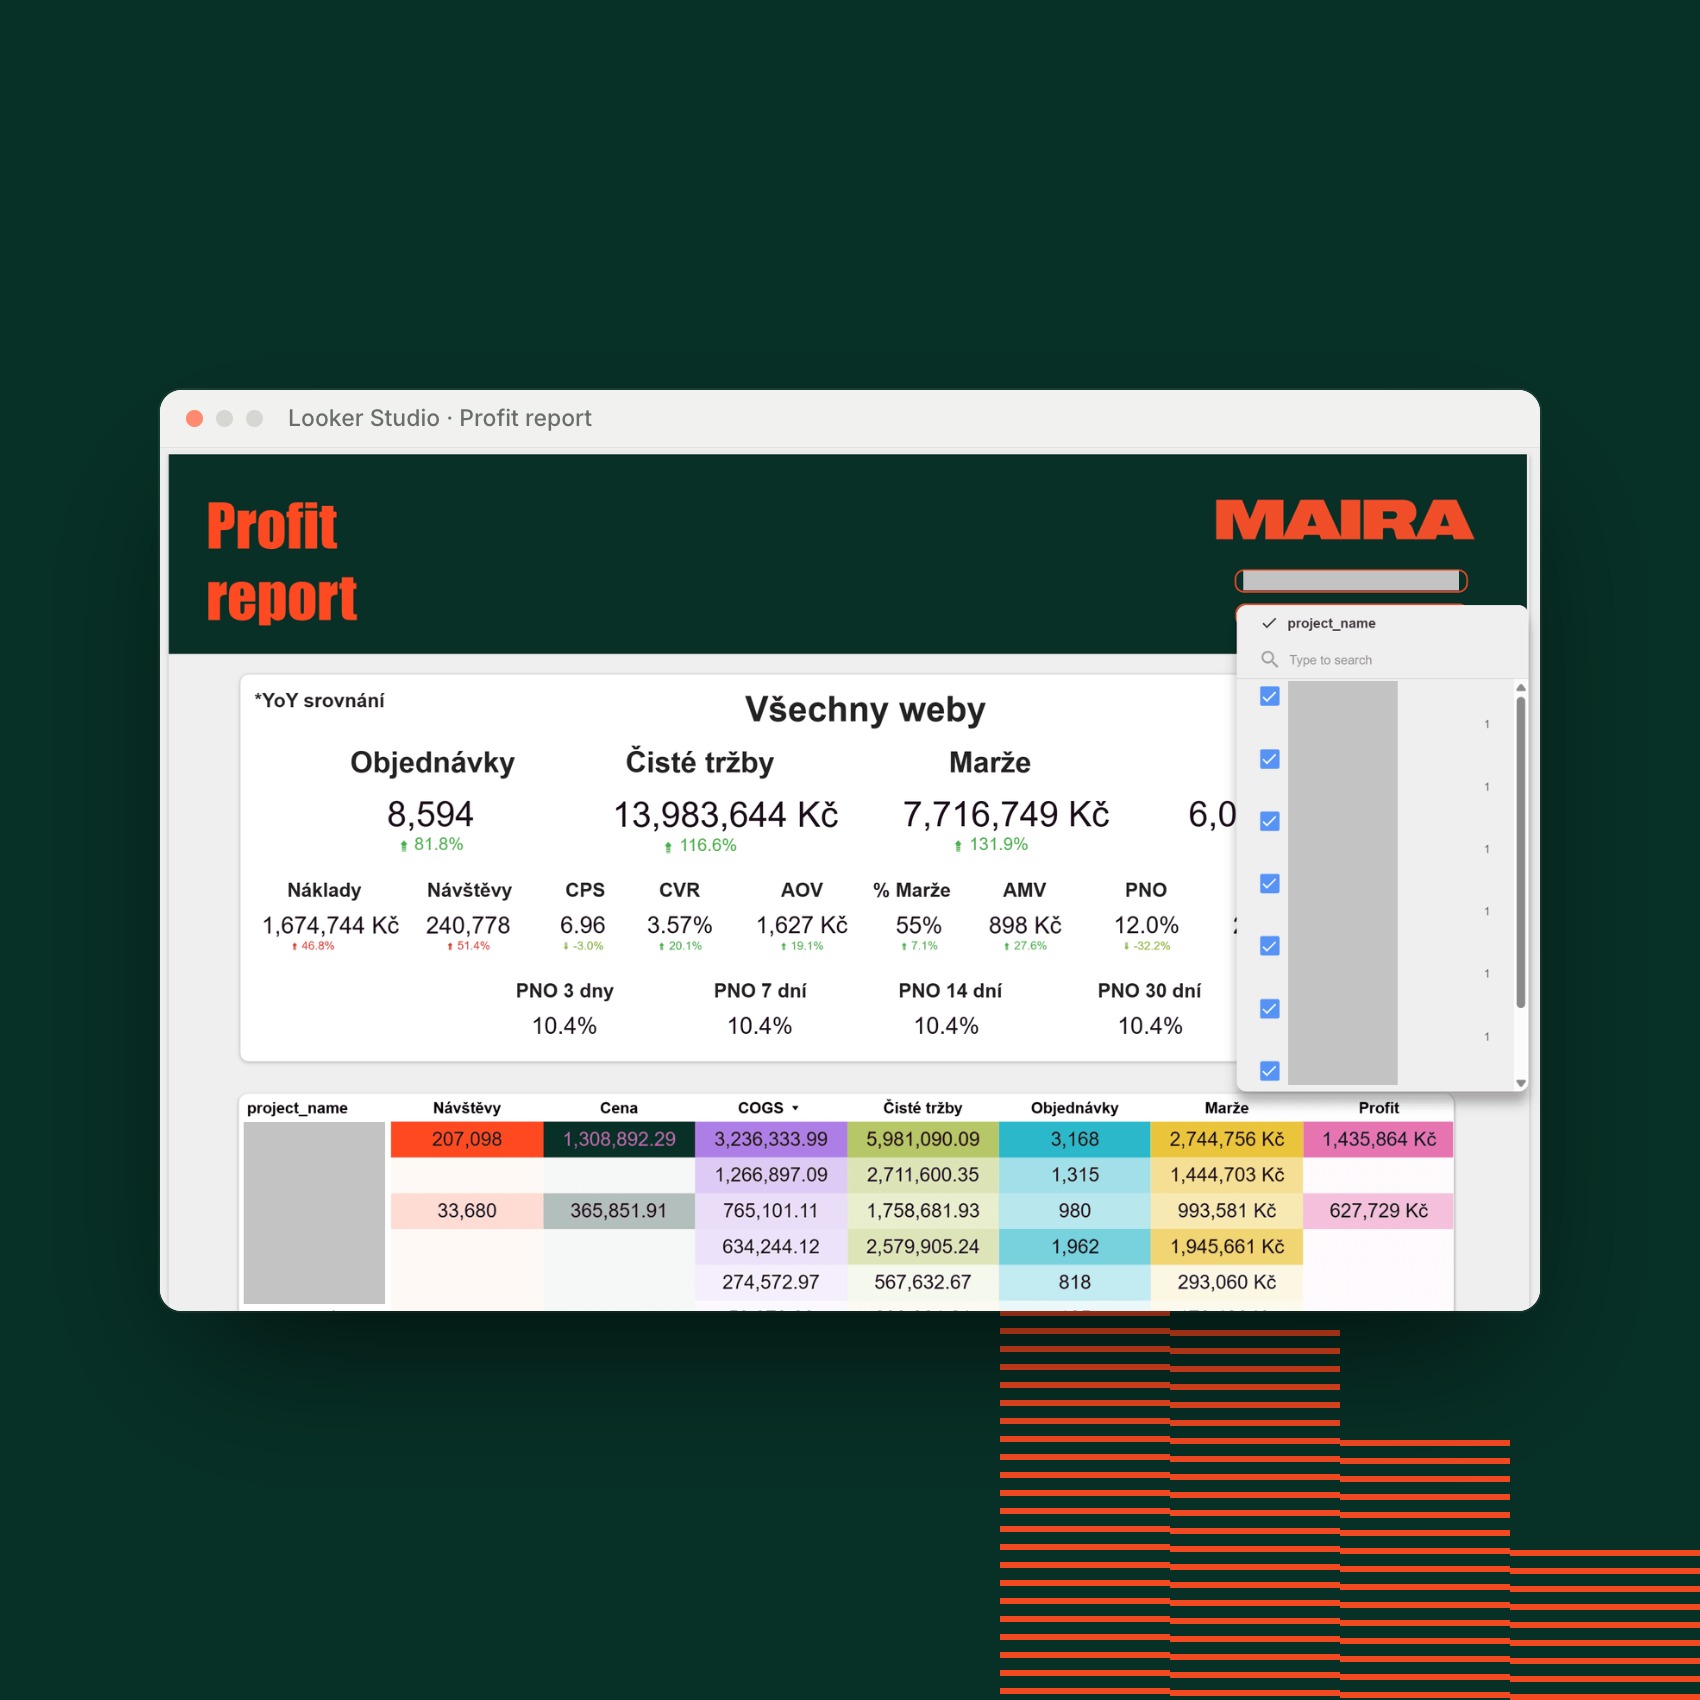
Task: Toggle the sixth checkbox in the project_name filter list
Action: (1270, 1008)
